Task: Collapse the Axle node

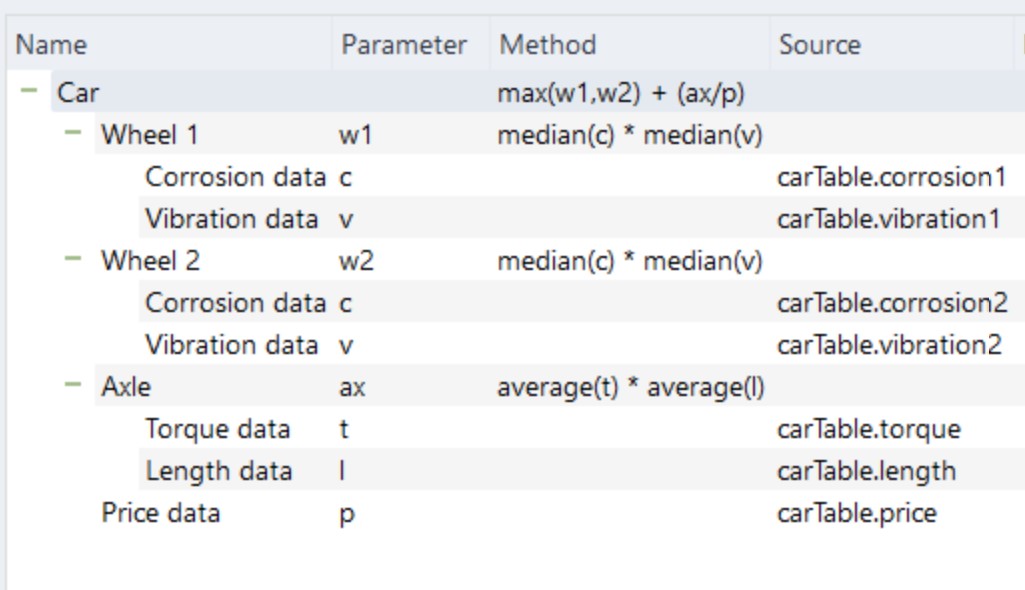Action: click(x=73, y=386)
